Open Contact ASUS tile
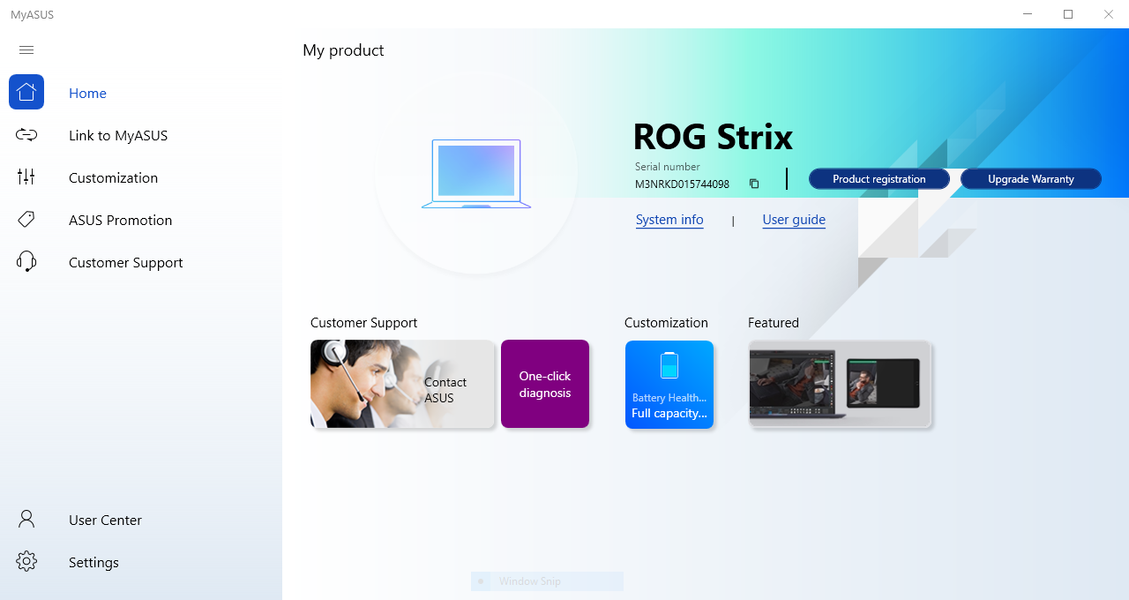This screenshot has width=1129, height=600. pyautogui.click(x=402, y=384)
